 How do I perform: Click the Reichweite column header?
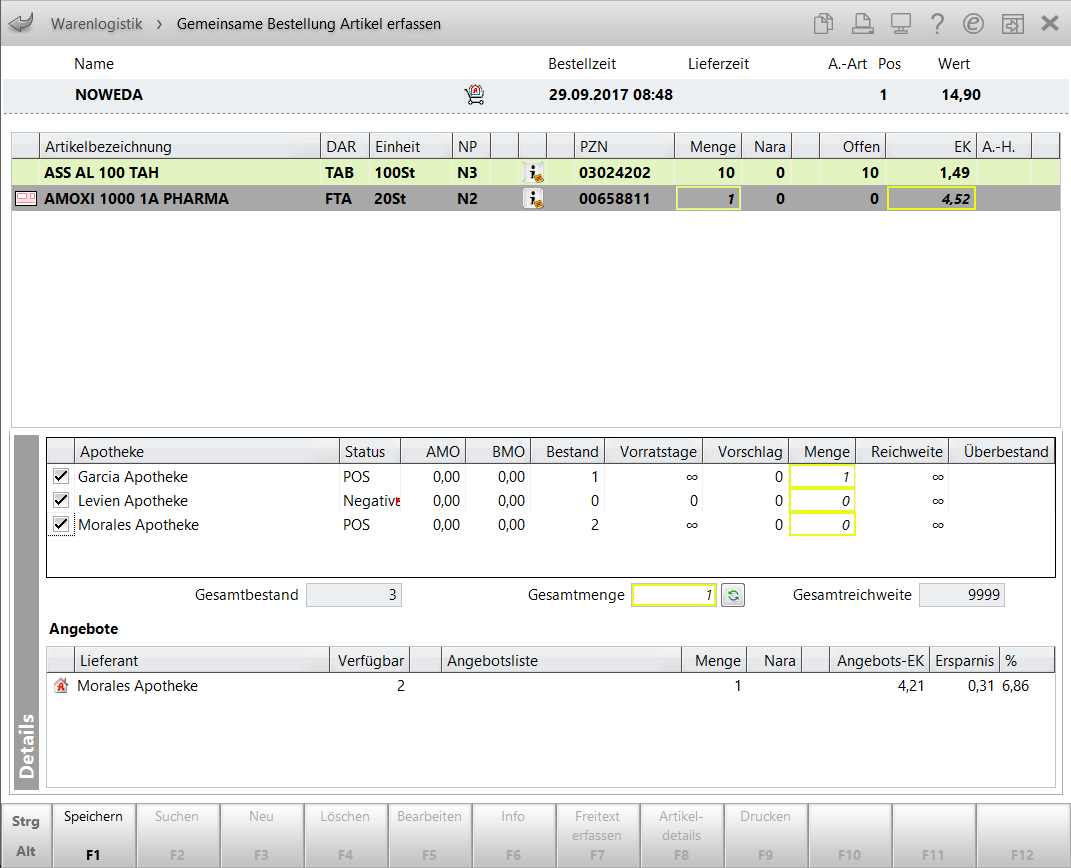(902, 451)
